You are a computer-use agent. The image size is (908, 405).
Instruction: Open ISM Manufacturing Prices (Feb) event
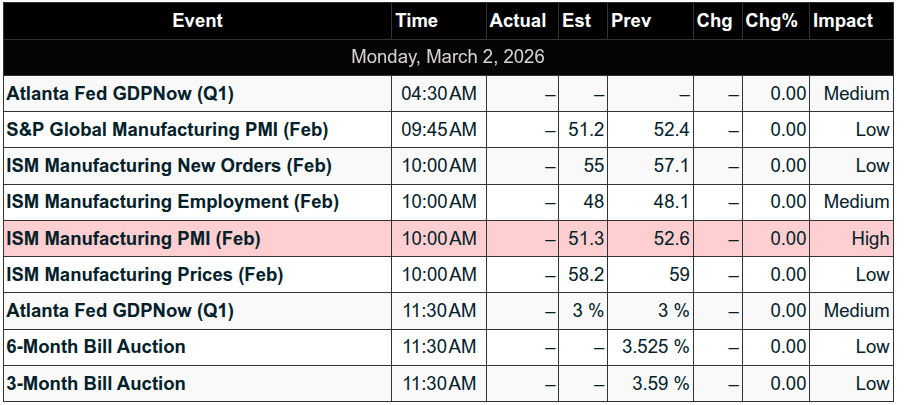point(145,274)
